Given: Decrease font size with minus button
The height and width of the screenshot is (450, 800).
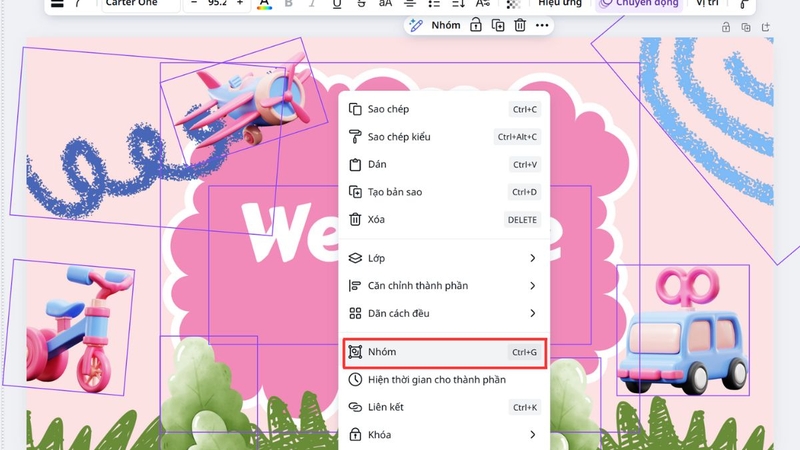Looking at the screenshot, I should tap(194, 4).
